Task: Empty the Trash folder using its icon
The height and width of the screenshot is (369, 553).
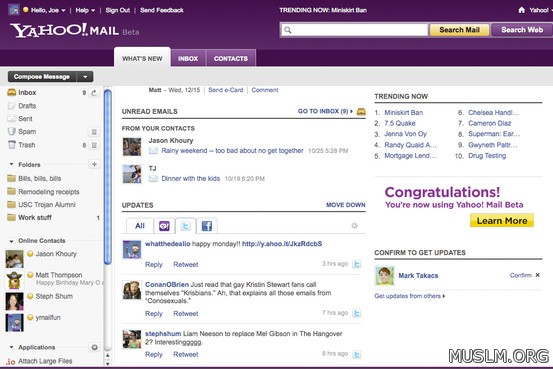Action: tap(94, 145)
